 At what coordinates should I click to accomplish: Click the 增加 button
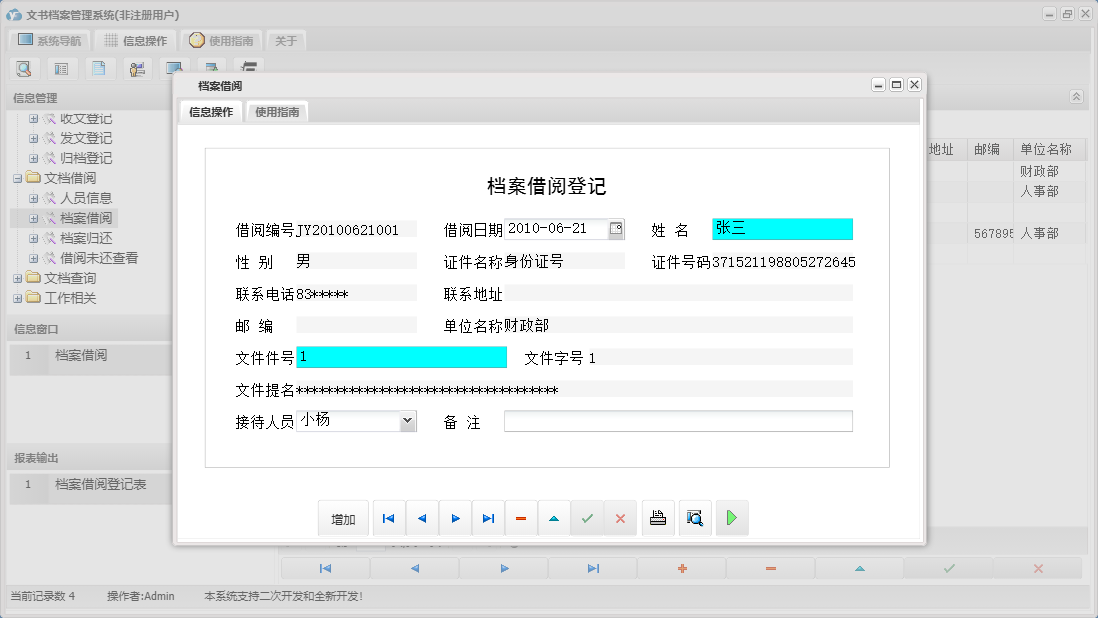343,518
